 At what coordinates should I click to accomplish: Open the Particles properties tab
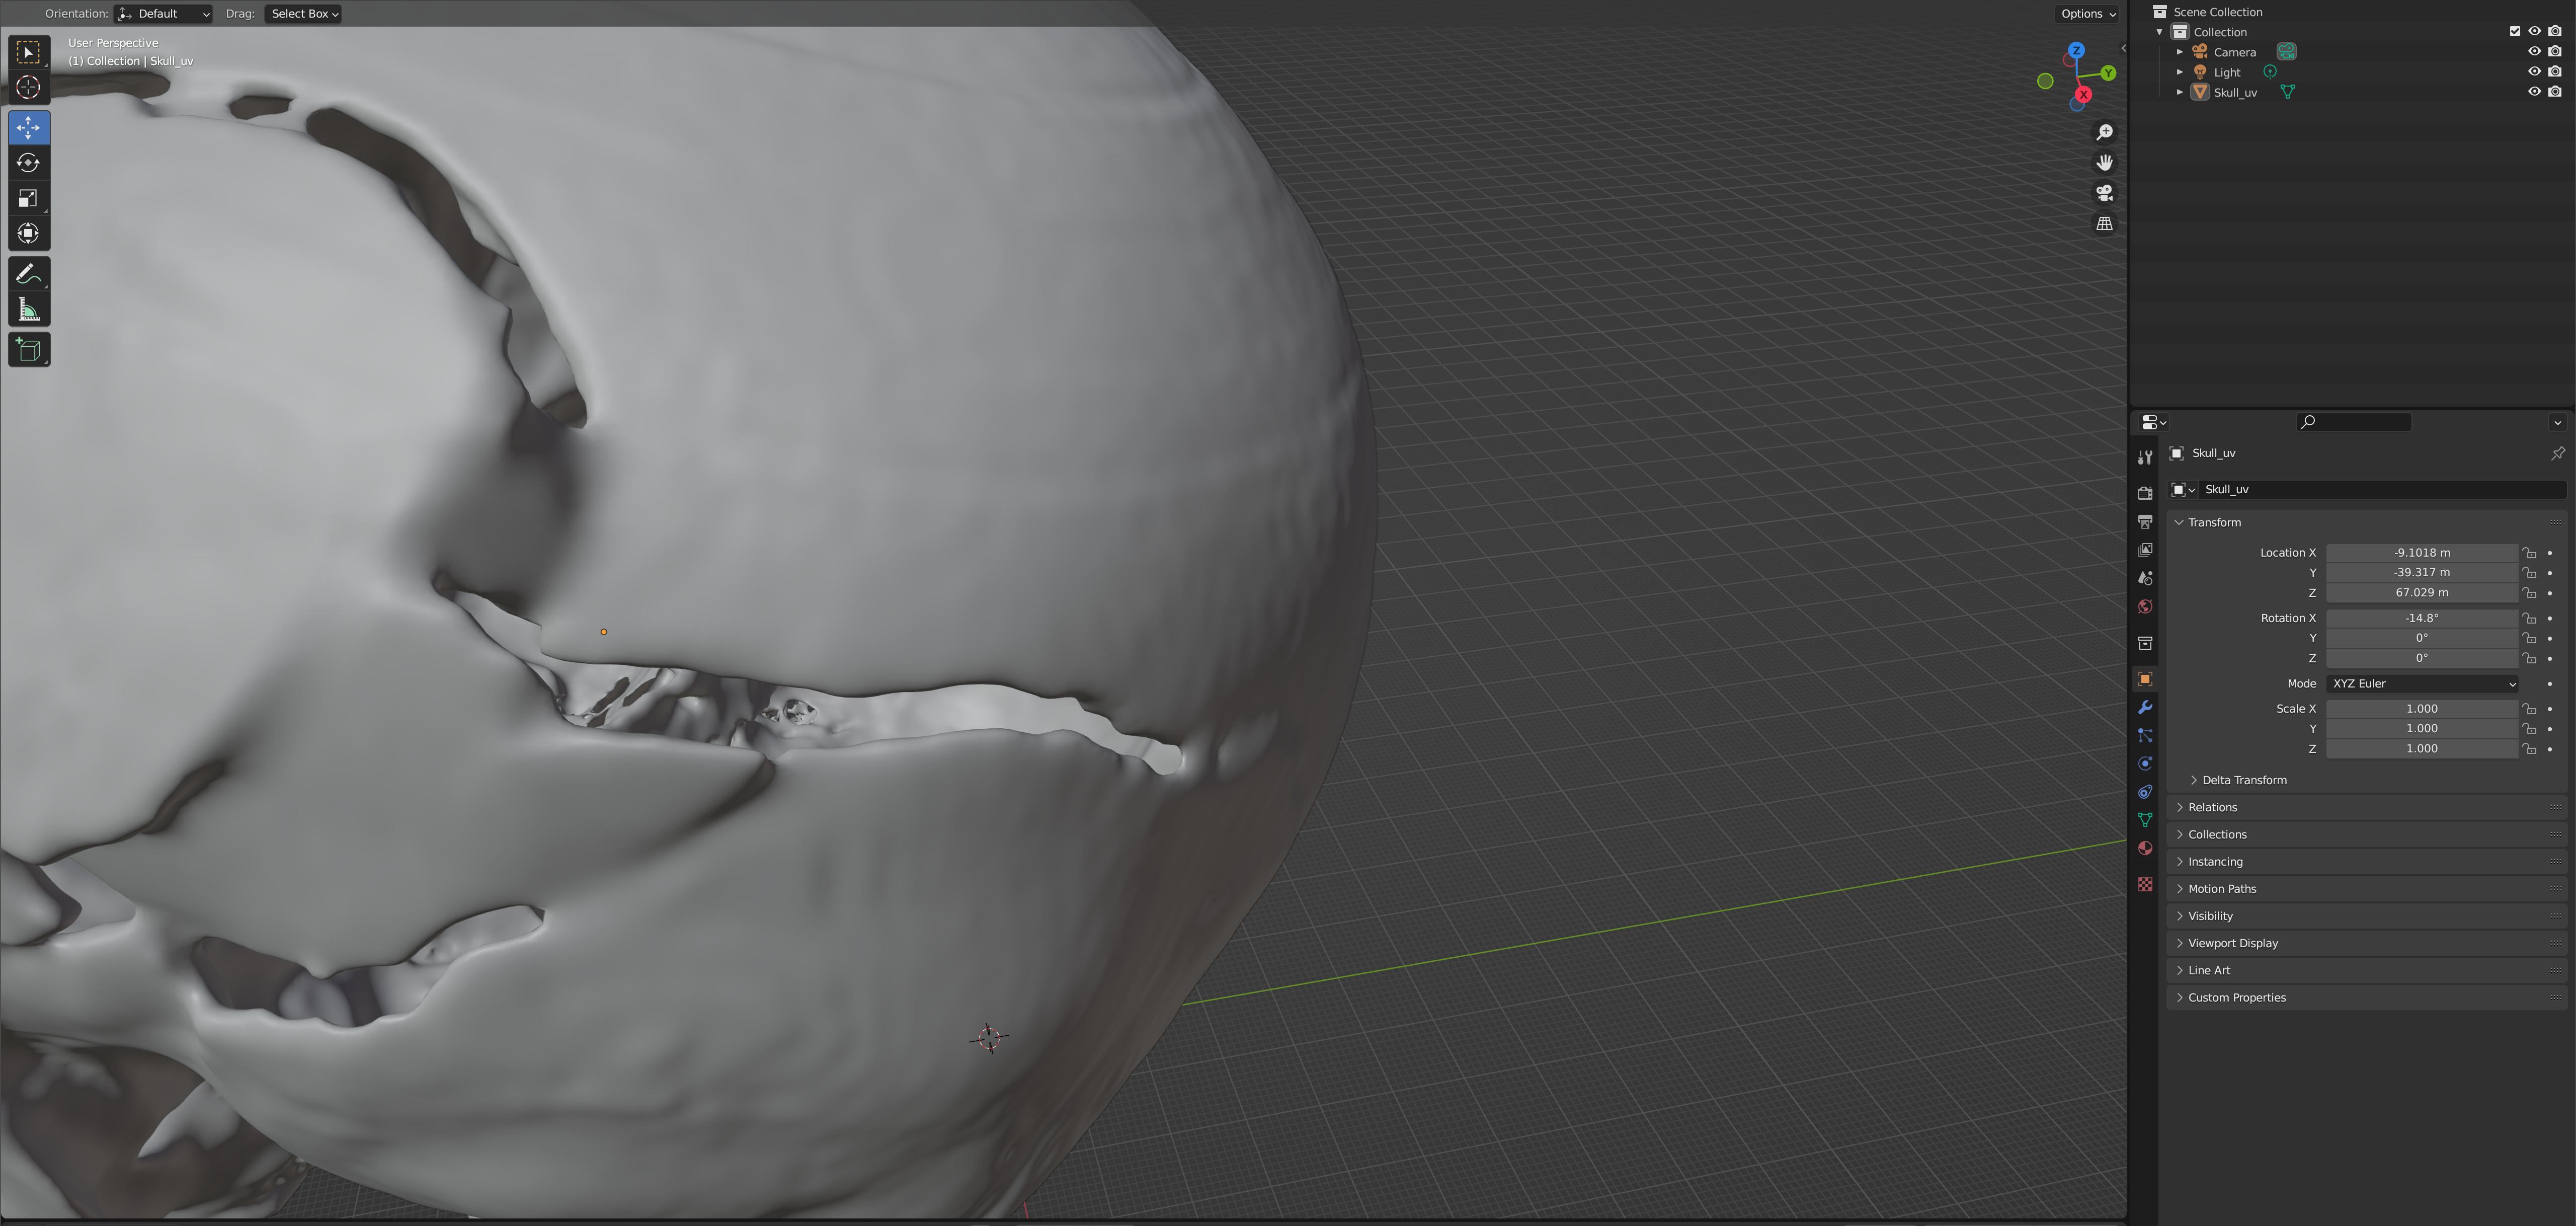[x=2145, y=736]
